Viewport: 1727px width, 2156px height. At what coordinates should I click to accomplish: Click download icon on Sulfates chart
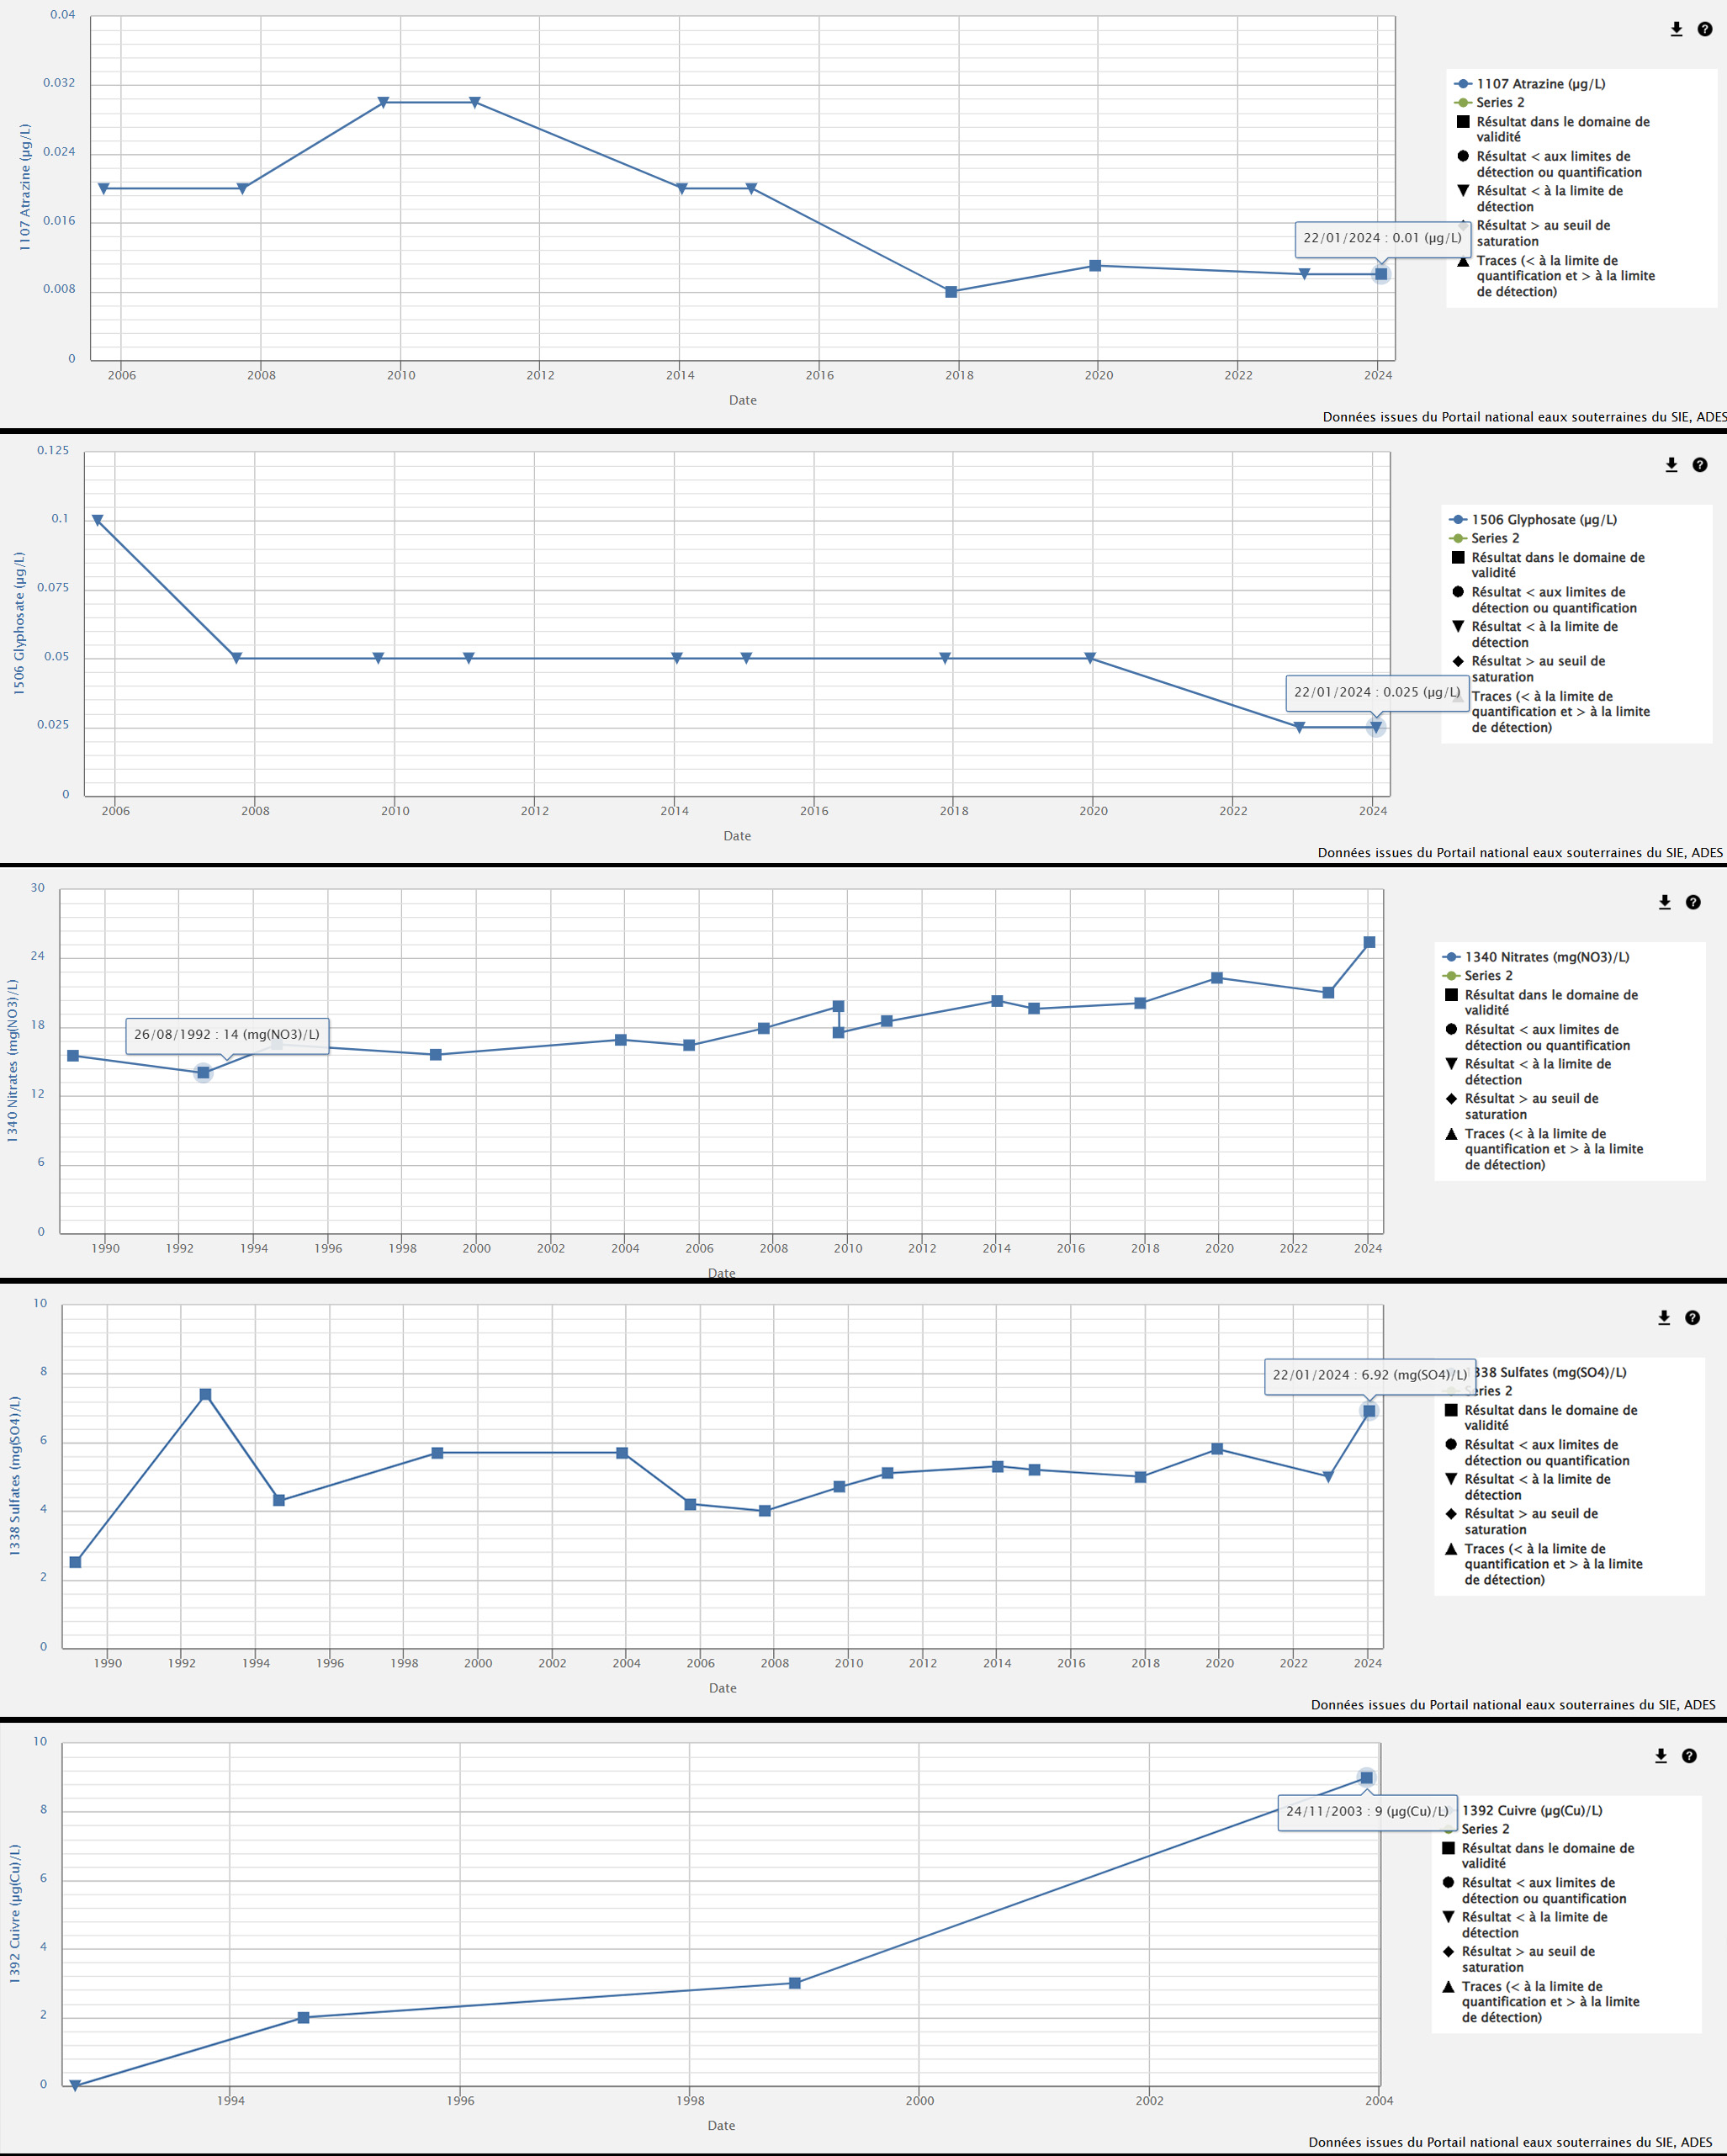click(x=1664, y=1318)
